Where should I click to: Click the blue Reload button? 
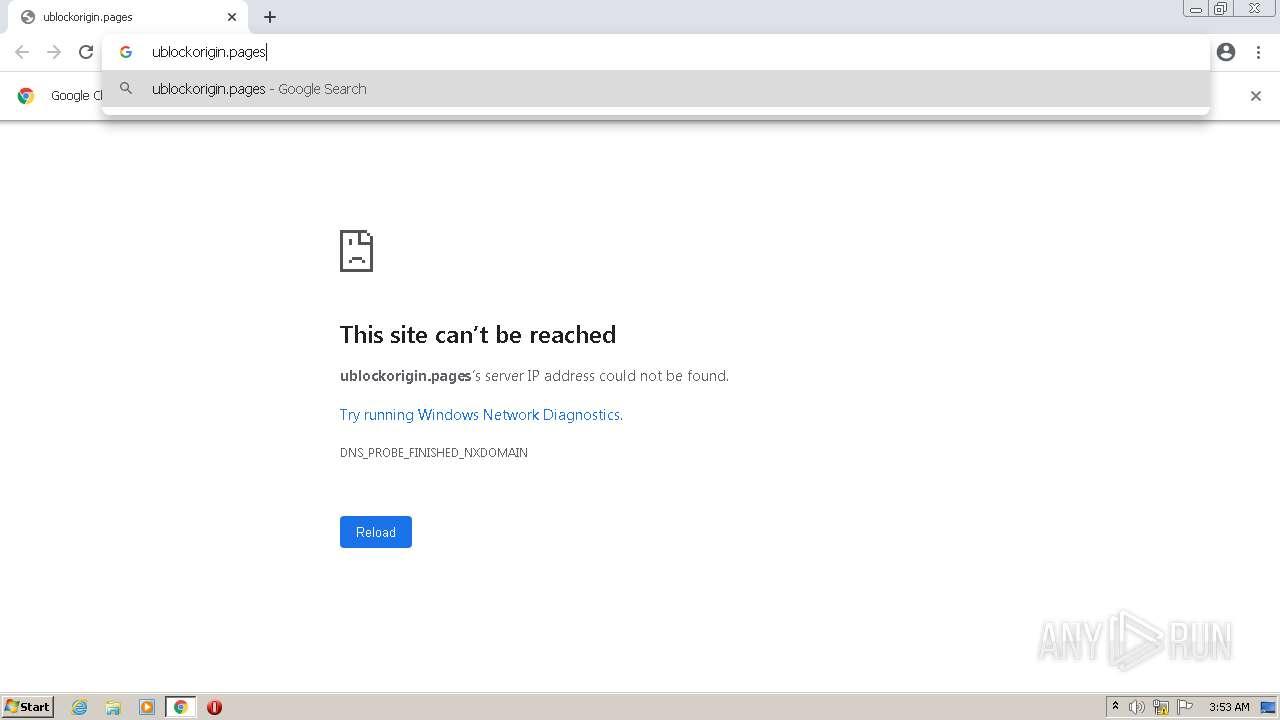(376, 532)
